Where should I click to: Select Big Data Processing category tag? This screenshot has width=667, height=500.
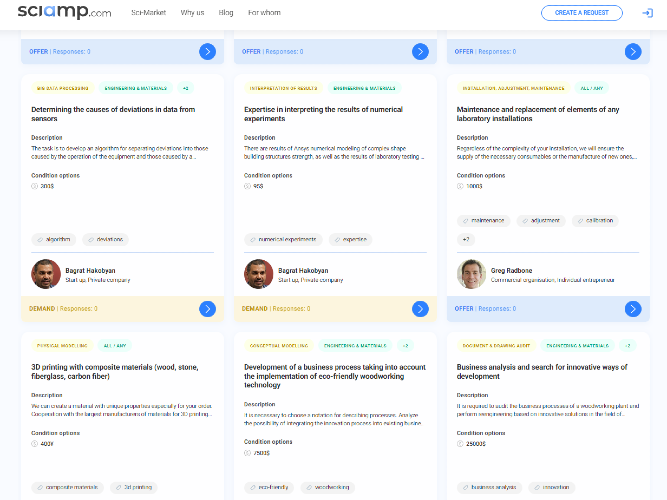coord(63,88)
